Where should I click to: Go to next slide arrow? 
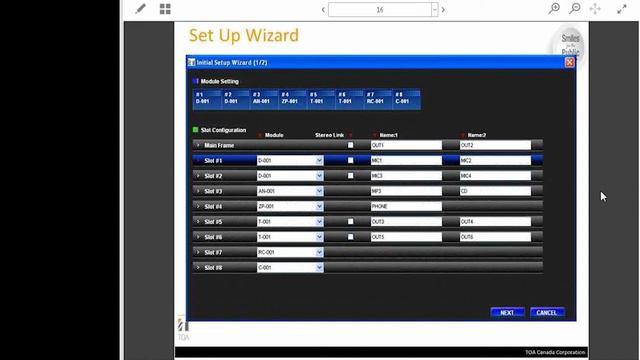point(443,9)
